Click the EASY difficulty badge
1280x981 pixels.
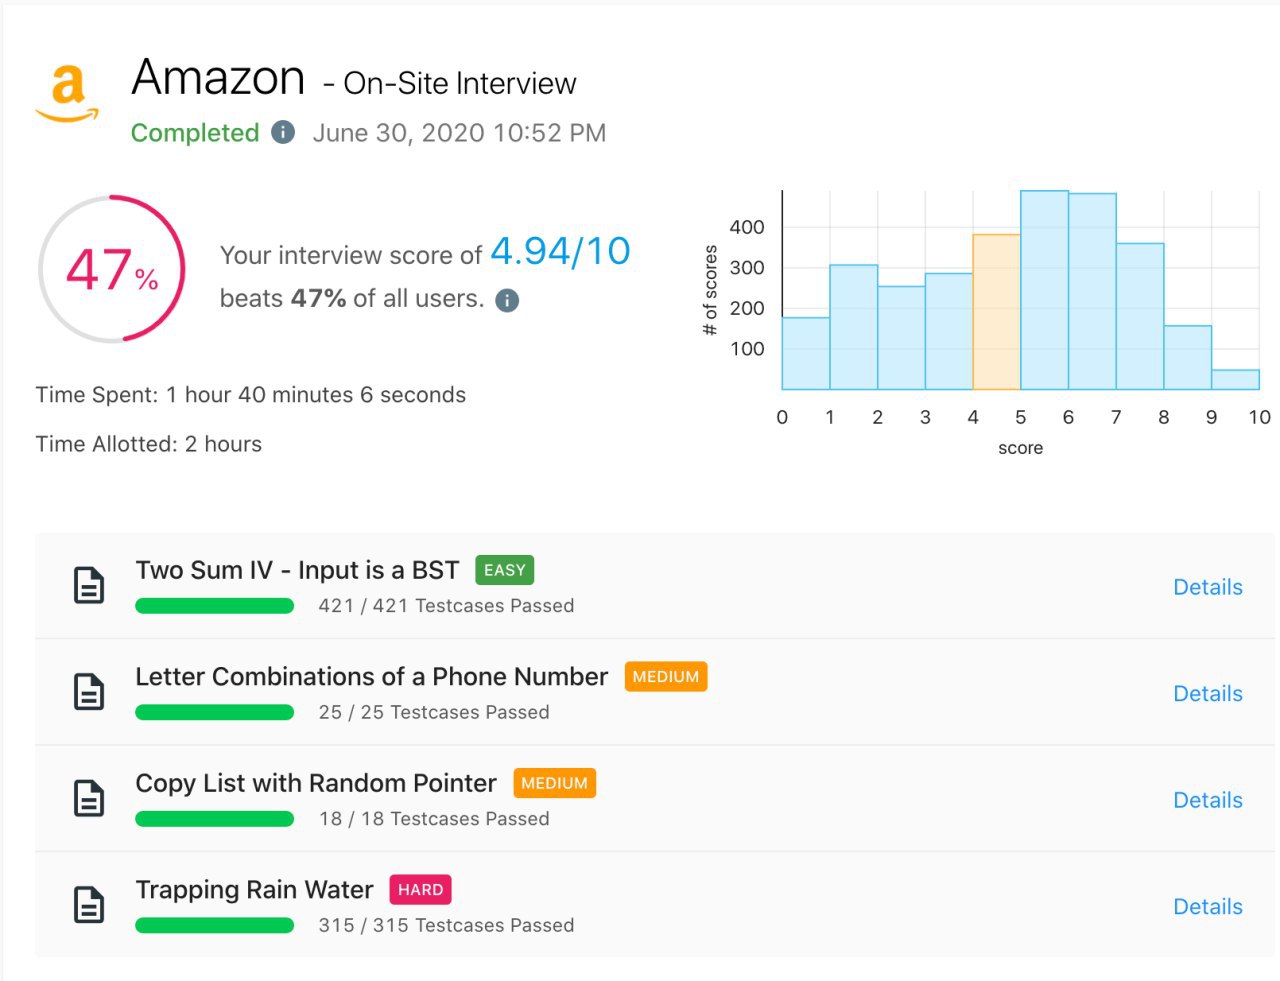click(505, 570)
